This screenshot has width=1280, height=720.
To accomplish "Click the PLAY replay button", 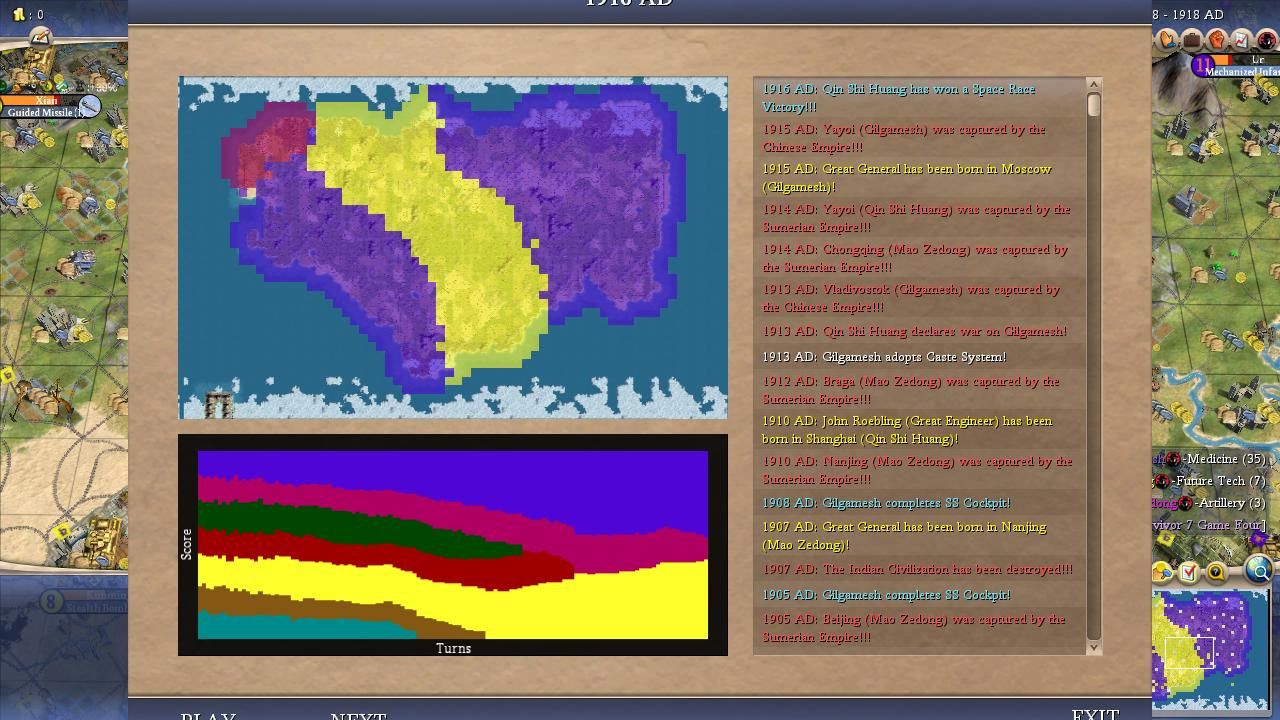I will tap(208, 715).
